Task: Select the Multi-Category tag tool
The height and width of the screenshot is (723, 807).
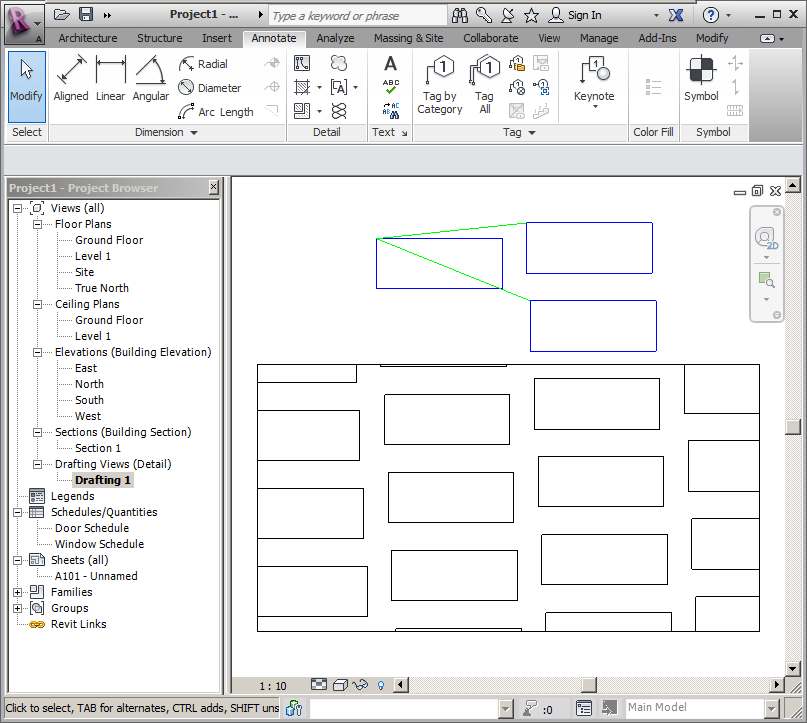Action: [517, 63]
